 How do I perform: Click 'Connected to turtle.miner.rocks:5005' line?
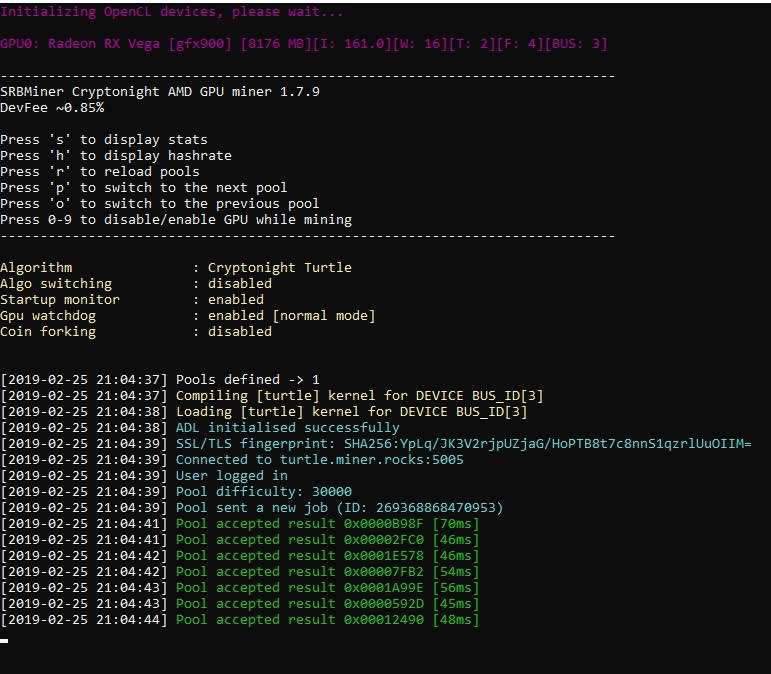click(232, 460)
